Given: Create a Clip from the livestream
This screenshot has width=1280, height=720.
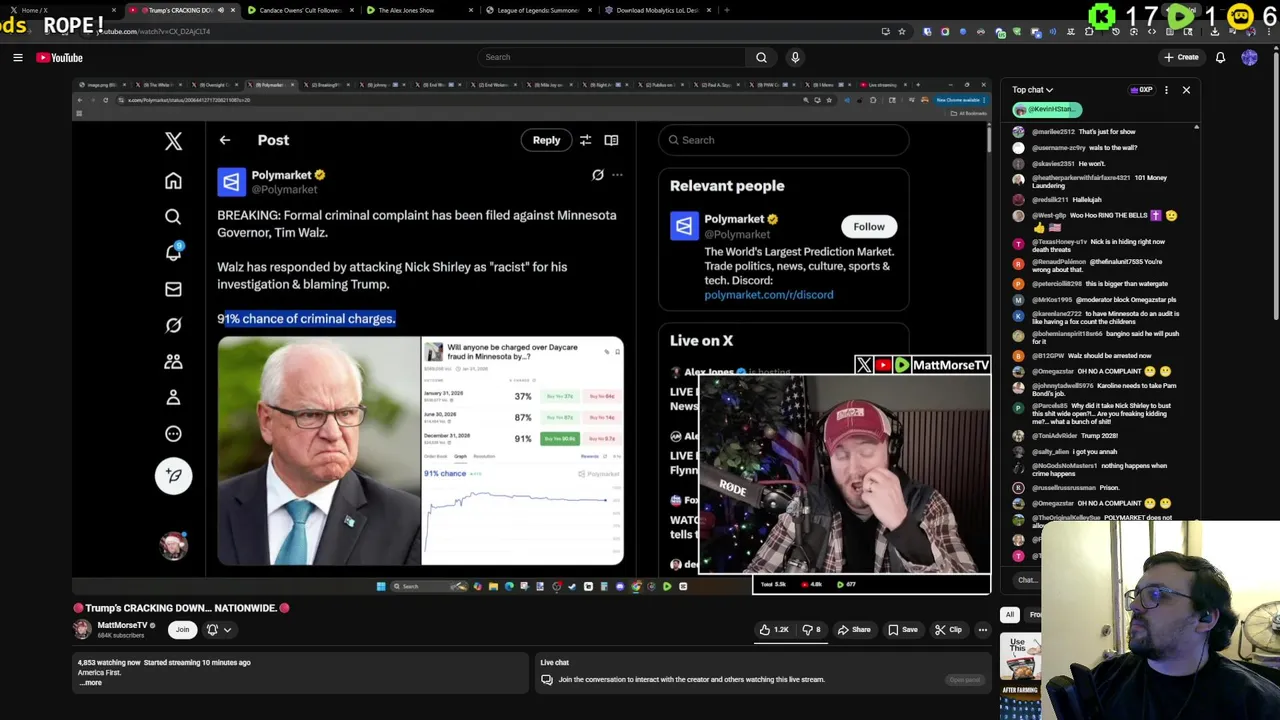Looking at the screenshot, I should pyautogui.click(x=948, y=630).
